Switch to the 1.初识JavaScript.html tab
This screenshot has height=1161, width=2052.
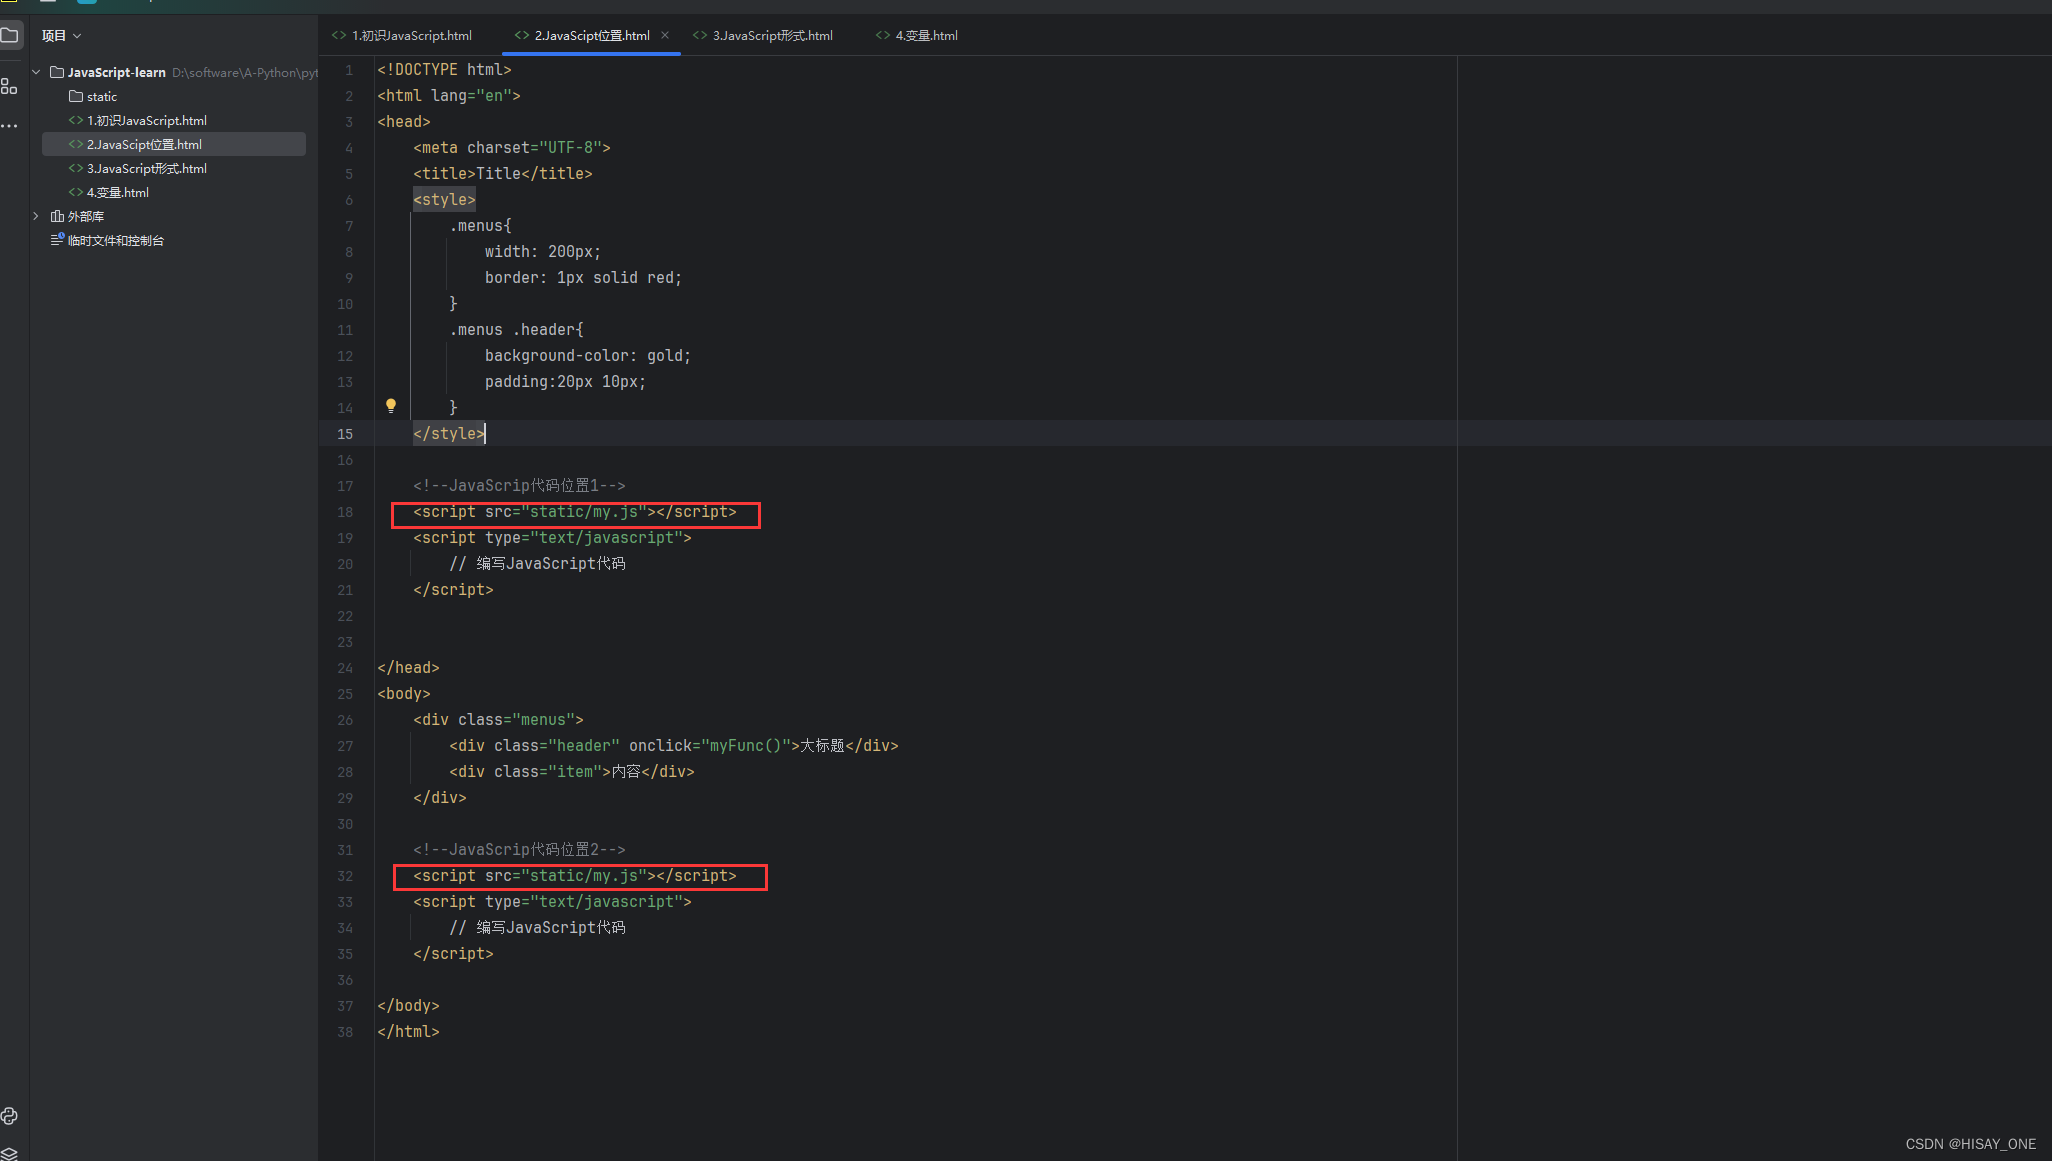(x=402, y=35)
